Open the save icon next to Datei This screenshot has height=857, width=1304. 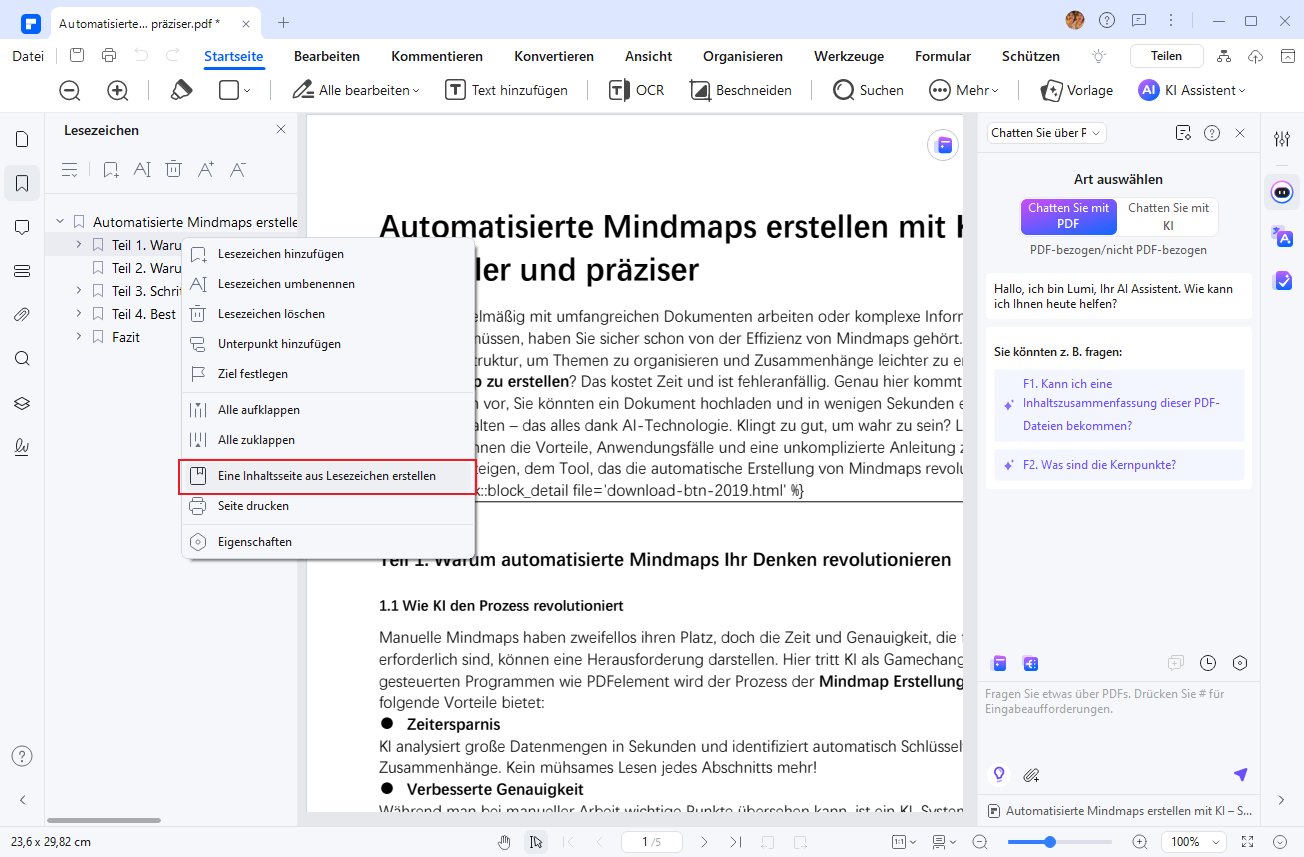[77, 56]
